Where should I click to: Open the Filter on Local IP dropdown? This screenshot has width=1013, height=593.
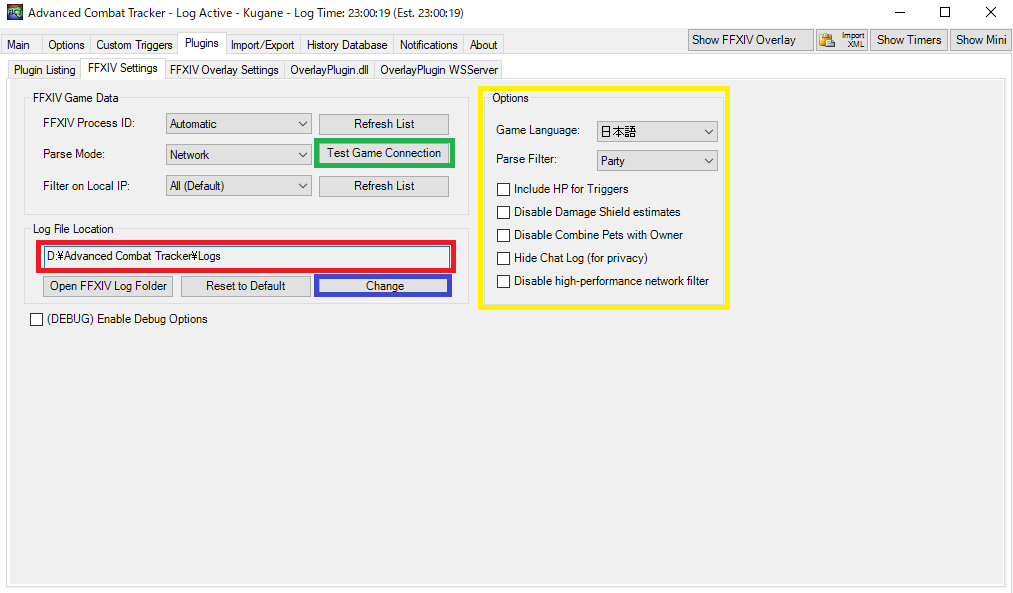(x=239, y=186)
